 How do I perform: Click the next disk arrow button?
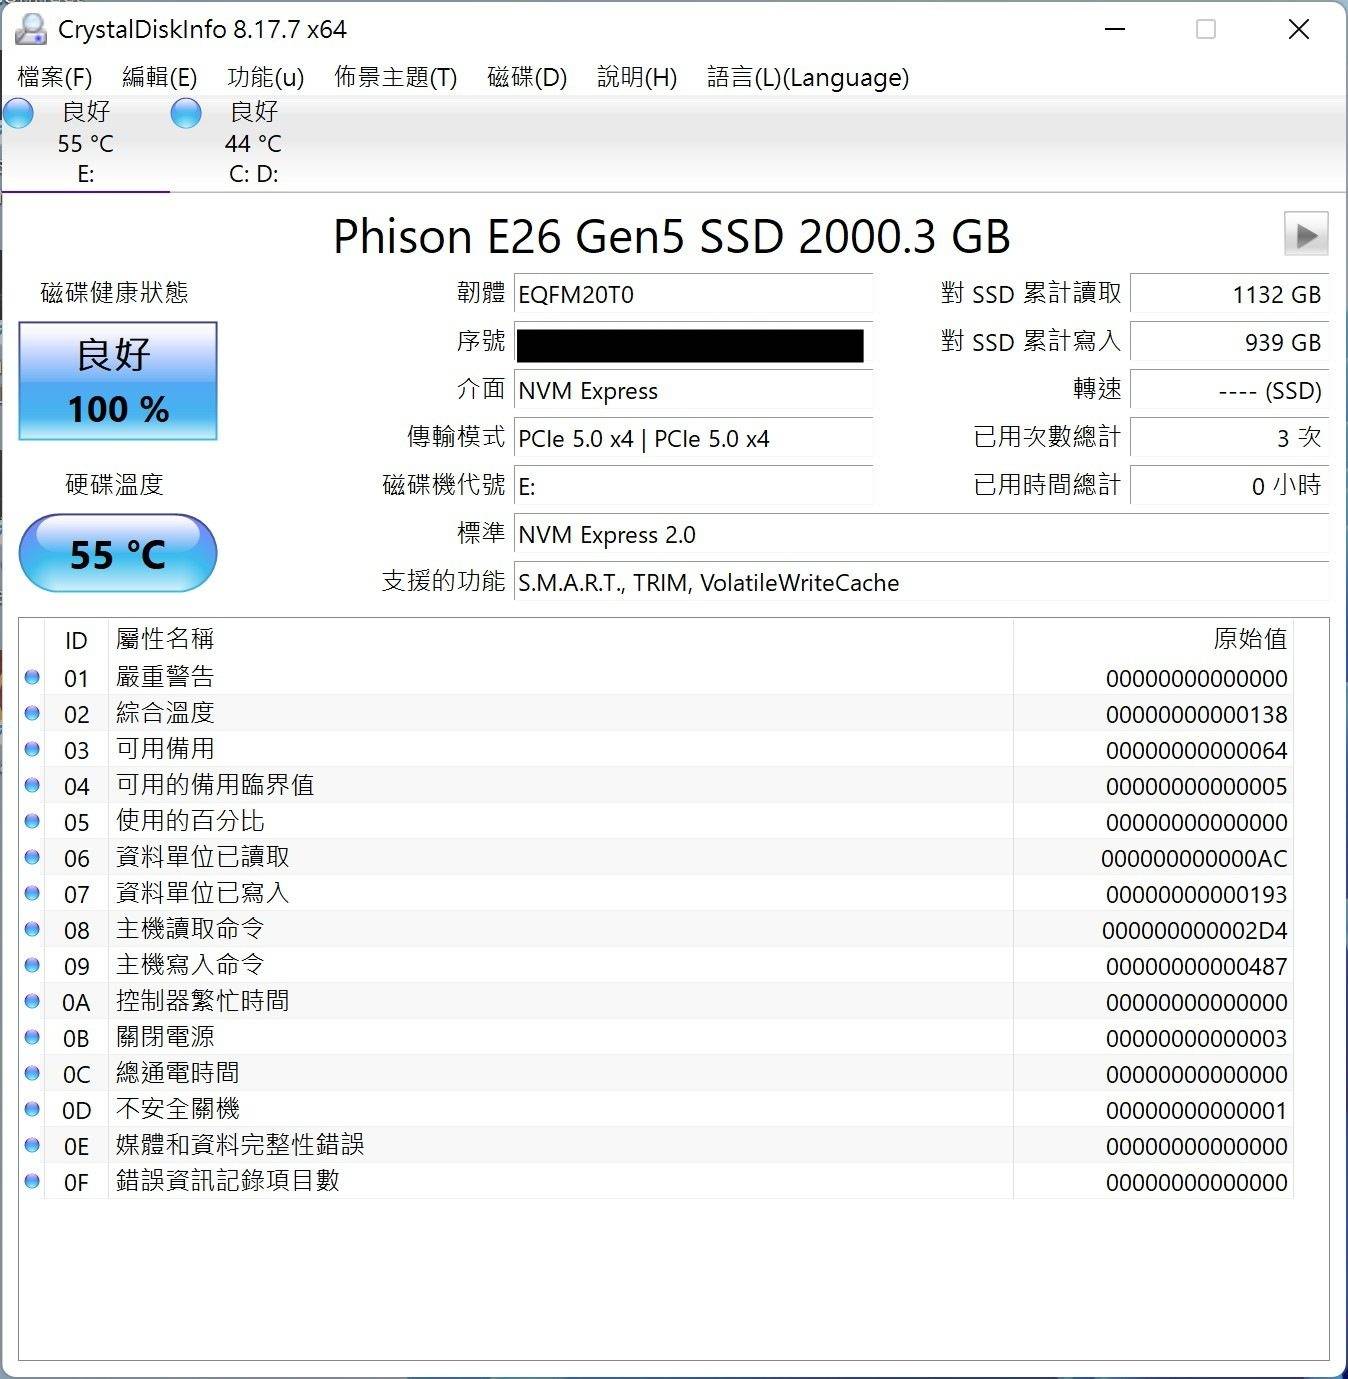(x=1305, y=235)
